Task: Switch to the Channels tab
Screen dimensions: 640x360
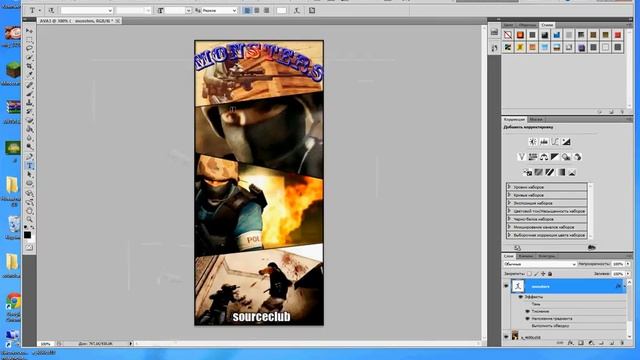Action: coord(526,256)
